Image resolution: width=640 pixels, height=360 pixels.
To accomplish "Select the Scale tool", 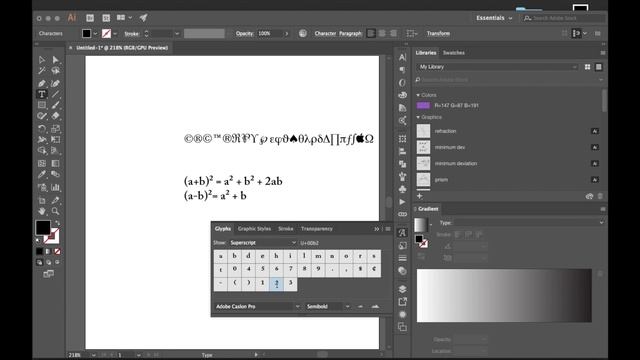I will (56, 129).
